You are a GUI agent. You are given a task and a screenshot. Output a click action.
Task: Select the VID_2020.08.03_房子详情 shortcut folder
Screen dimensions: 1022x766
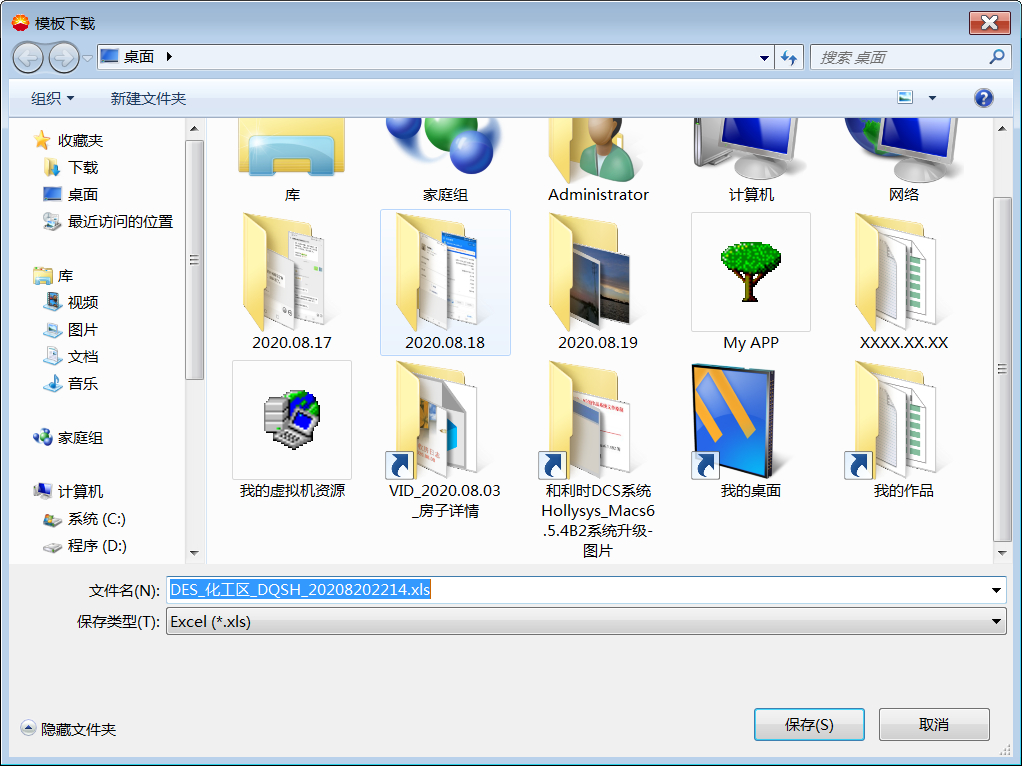point(445,440)
